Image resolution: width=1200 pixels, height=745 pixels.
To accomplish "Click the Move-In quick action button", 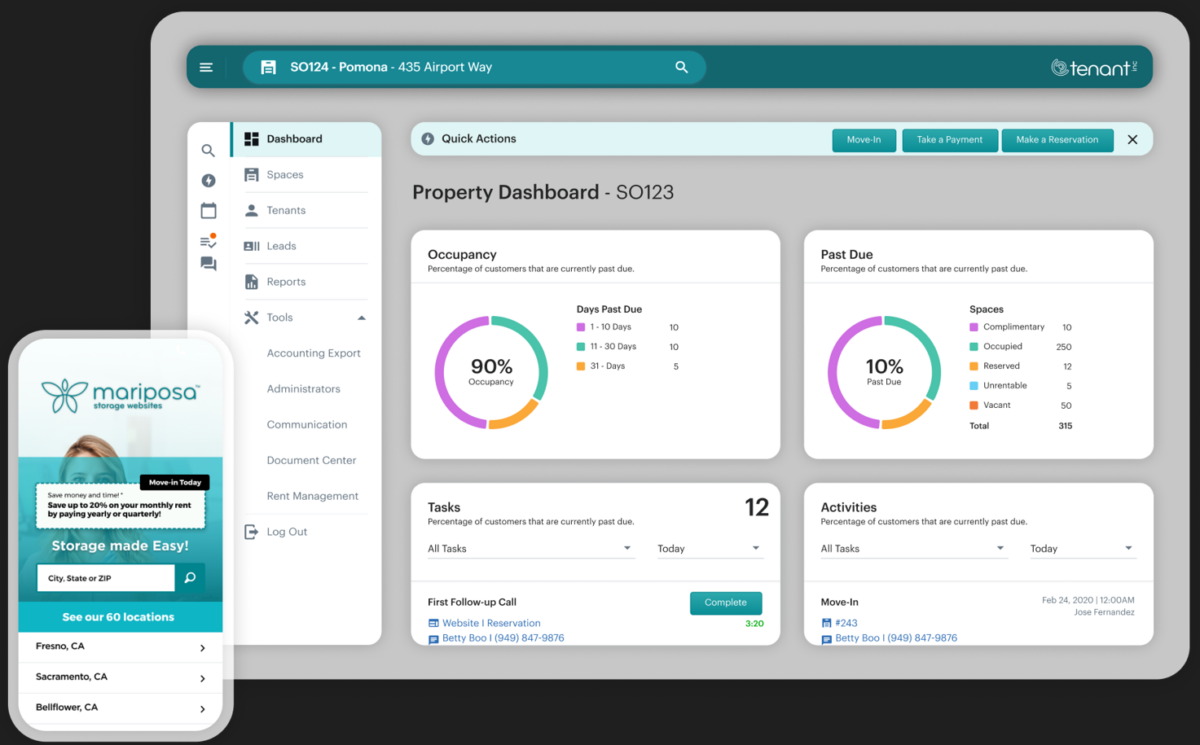I will click(x=863, y=140).
